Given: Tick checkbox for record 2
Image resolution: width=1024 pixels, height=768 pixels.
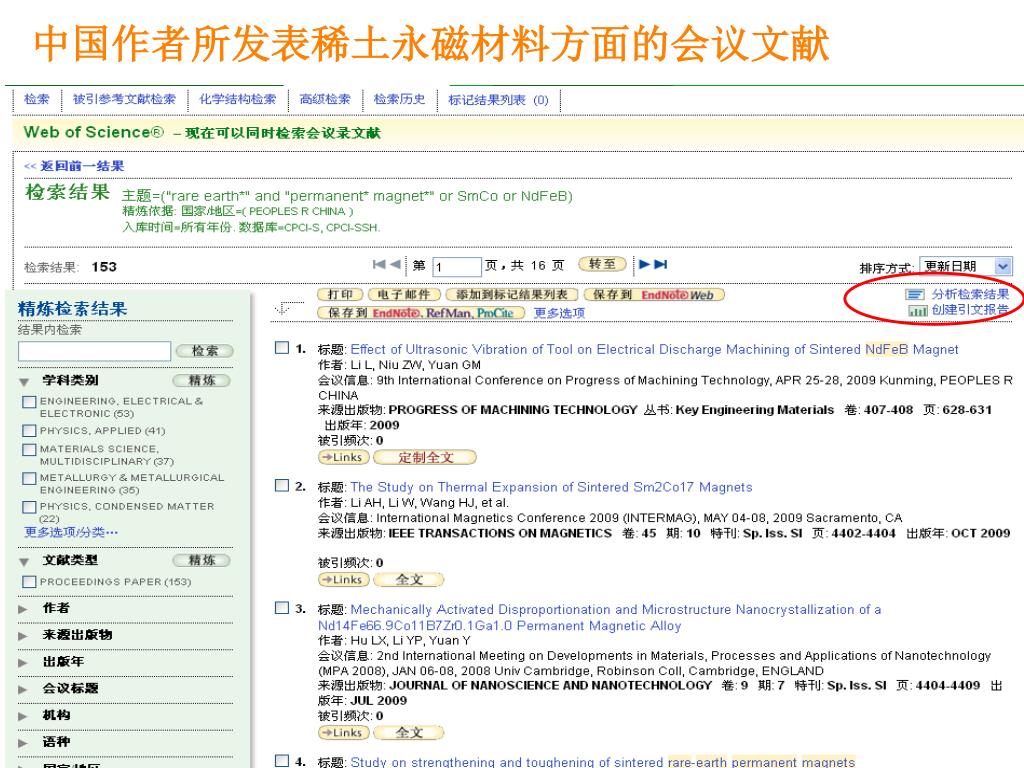Looking at the screenshot, I should [x=281, y=485].
